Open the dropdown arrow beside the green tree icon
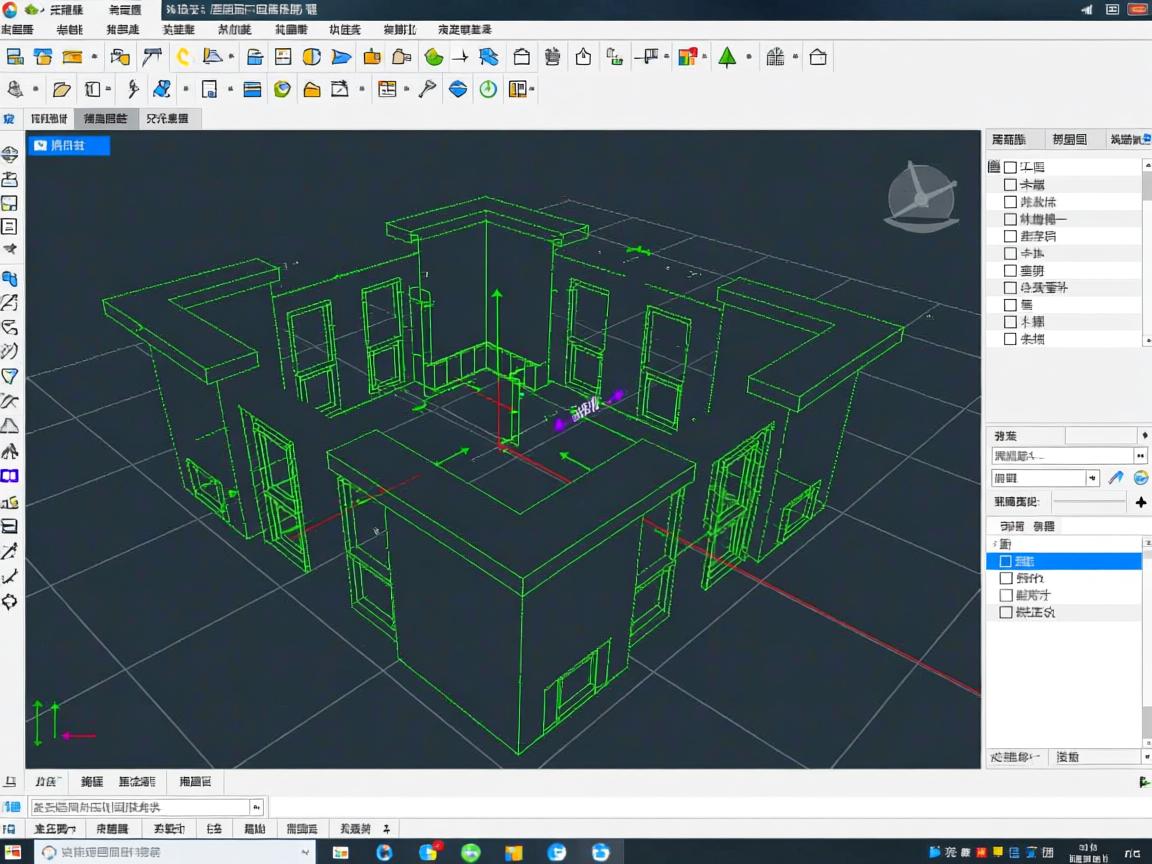1152x864 pixels. click(x=748, y=58)
